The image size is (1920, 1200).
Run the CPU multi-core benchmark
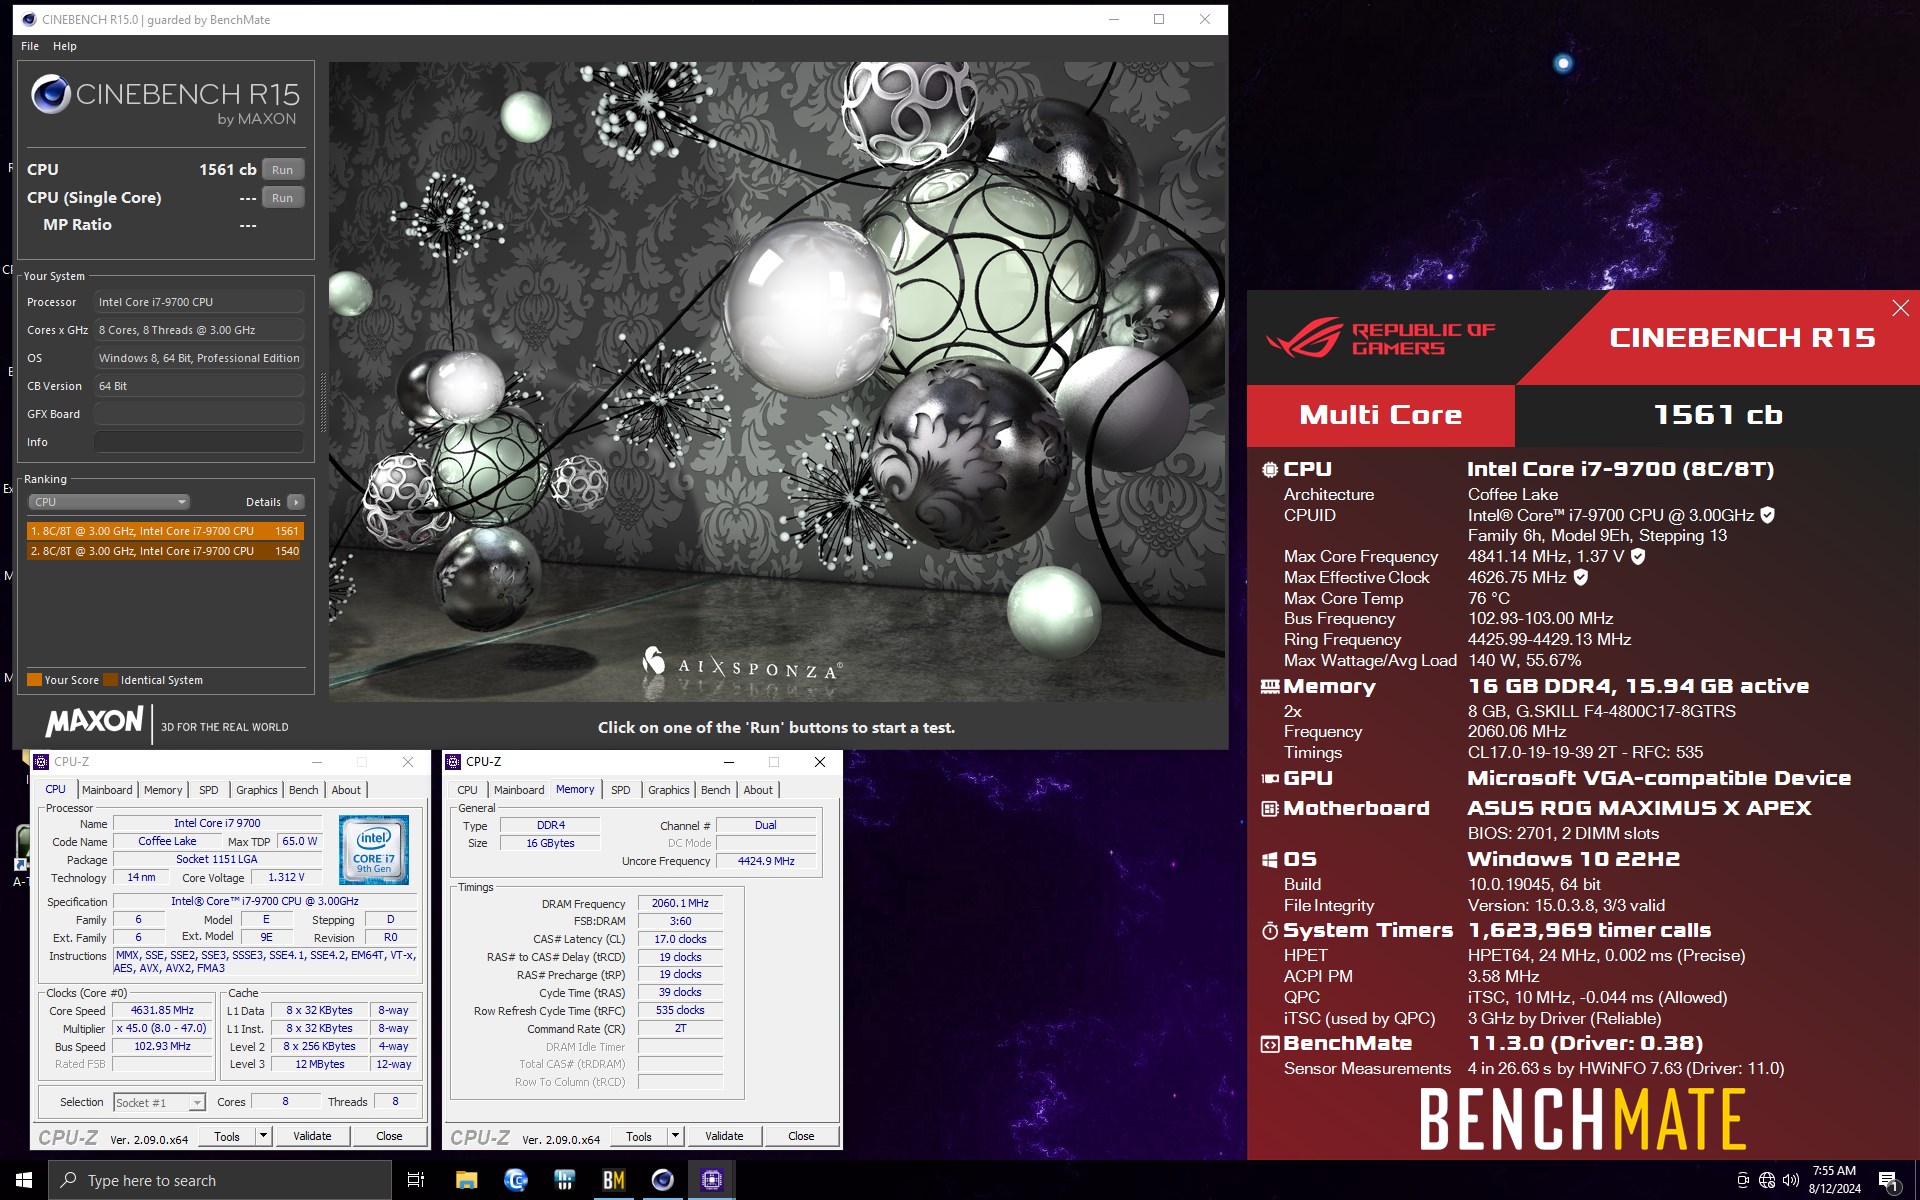[283, 169]
